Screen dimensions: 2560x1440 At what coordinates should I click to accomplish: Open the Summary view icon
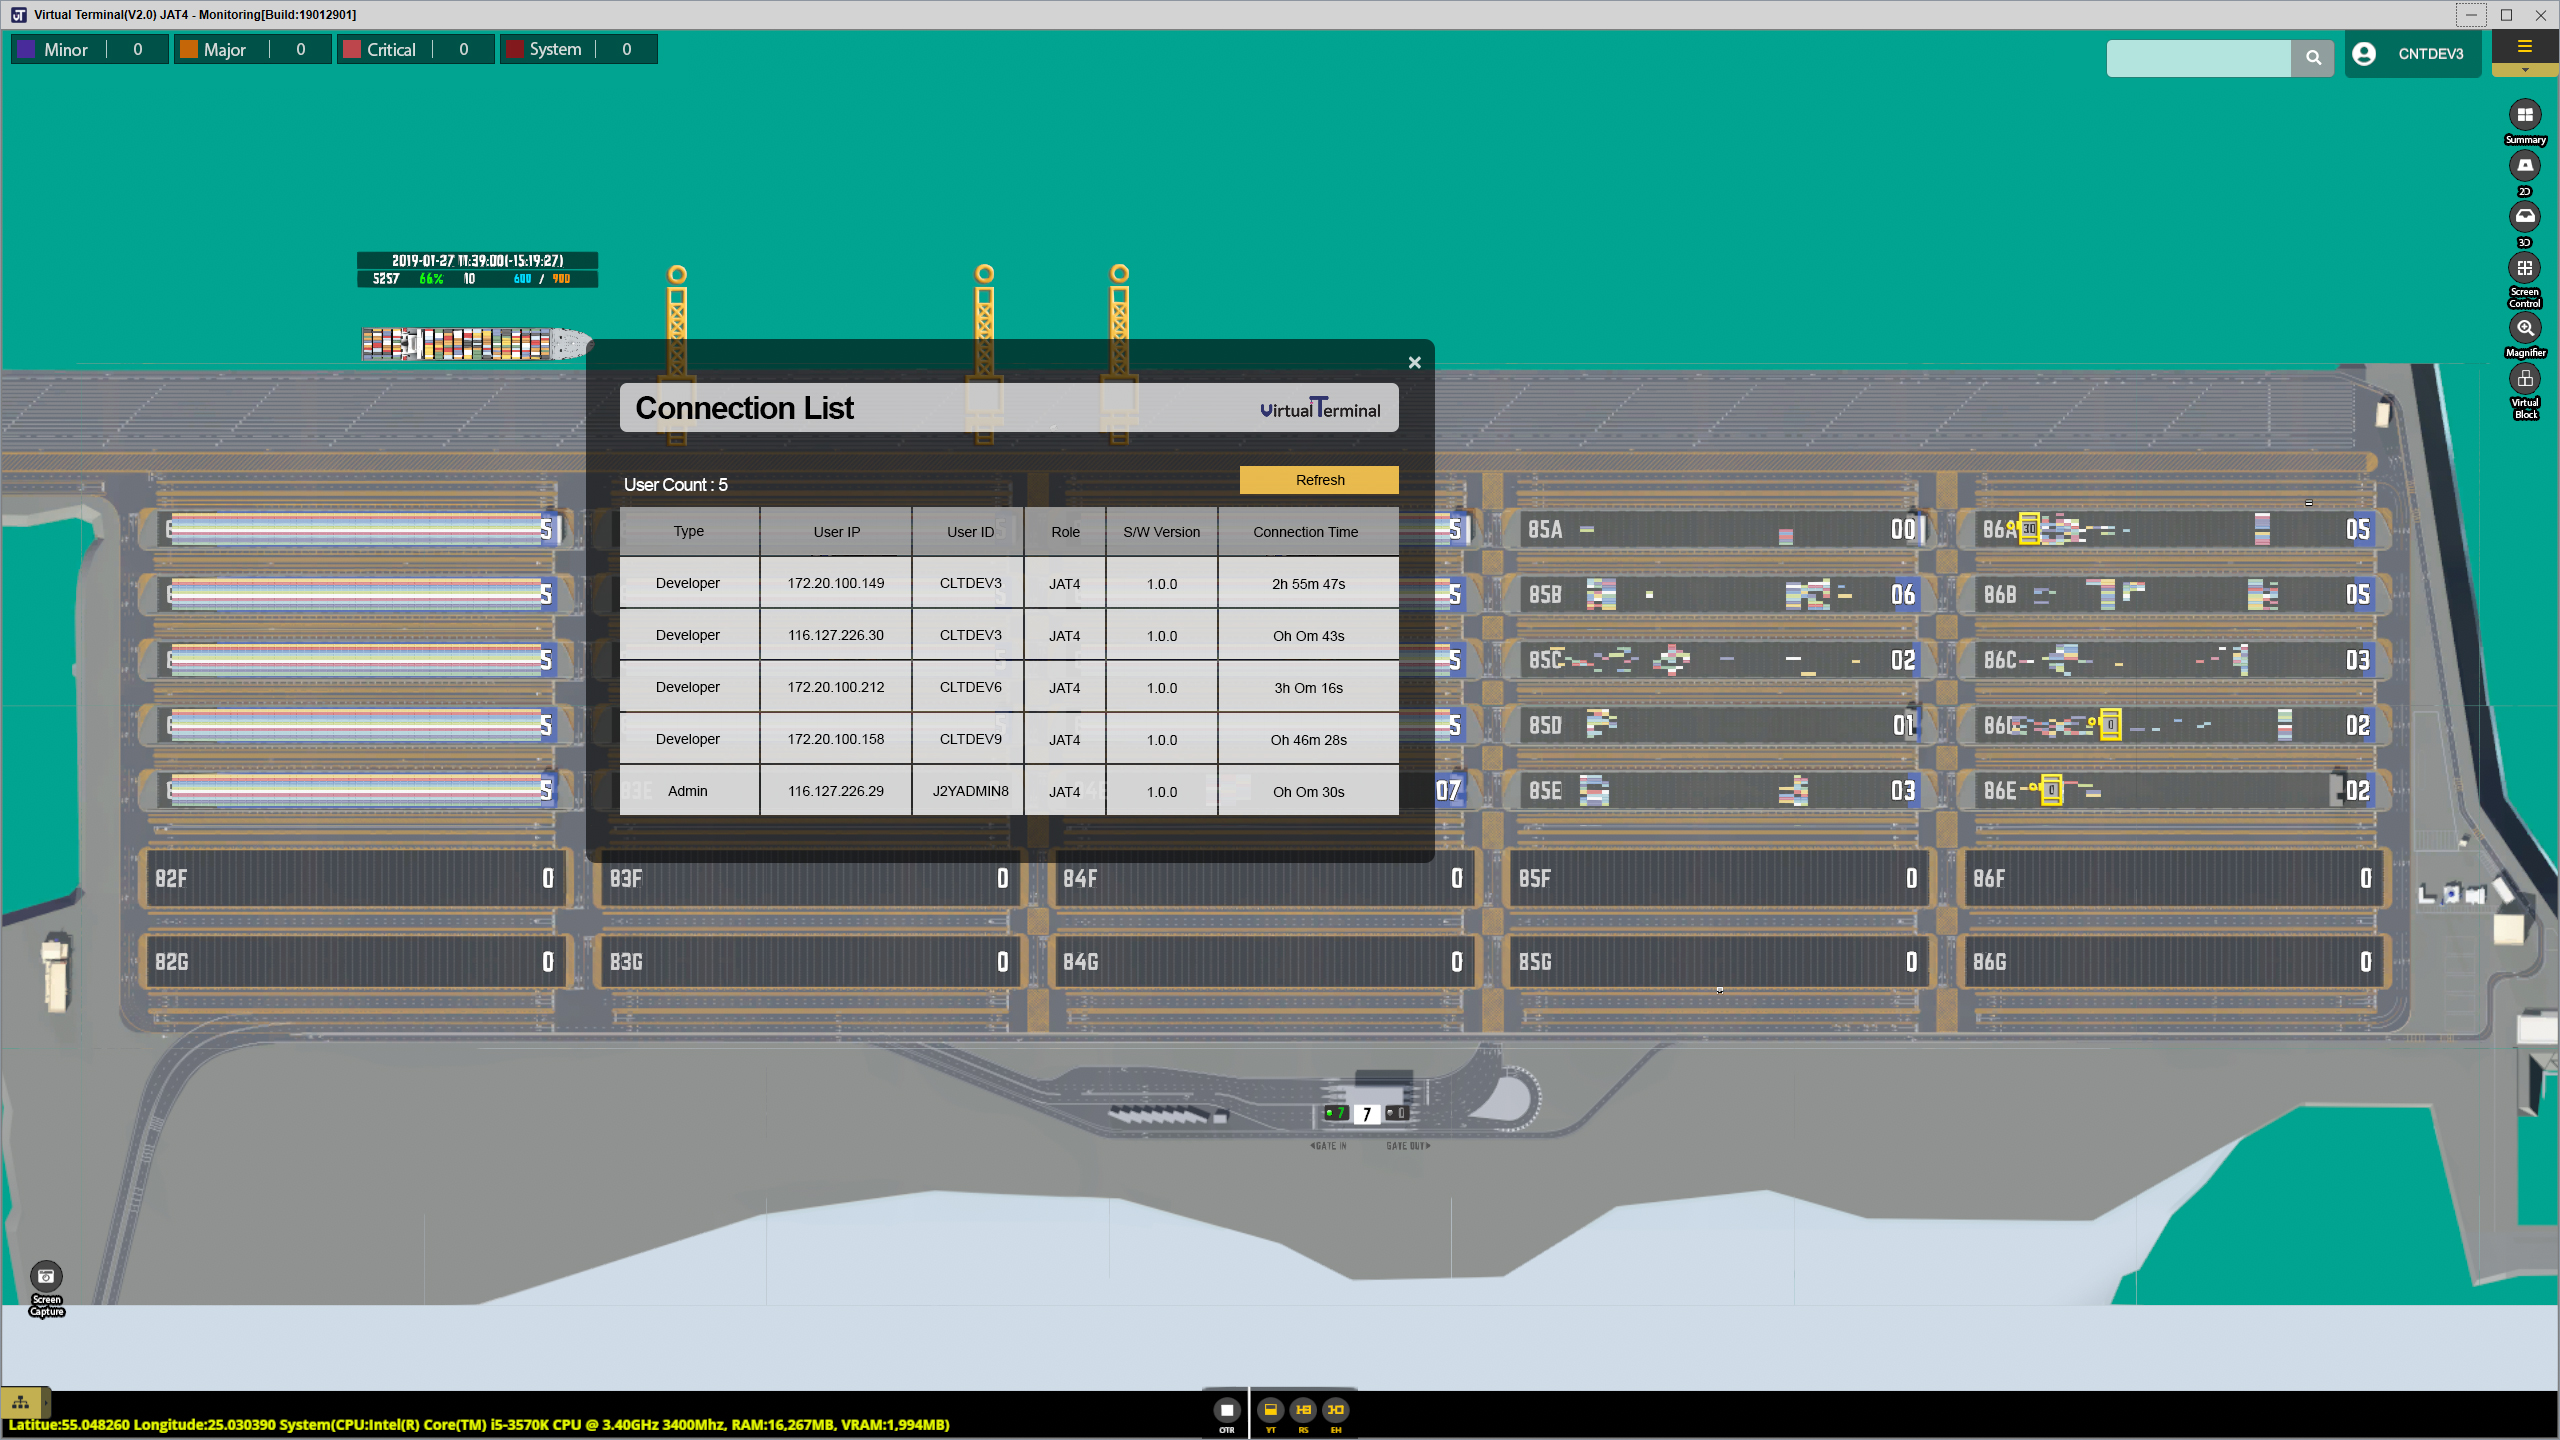pyautogui.click(x=2524, y=116)
